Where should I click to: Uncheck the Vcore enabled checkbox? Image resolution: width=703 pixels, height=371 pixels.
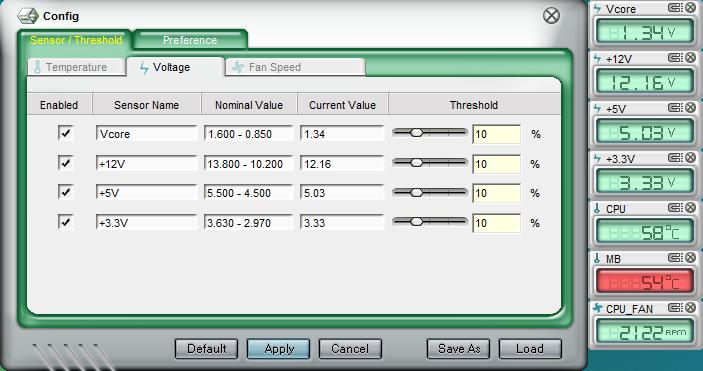click(65, 134)
